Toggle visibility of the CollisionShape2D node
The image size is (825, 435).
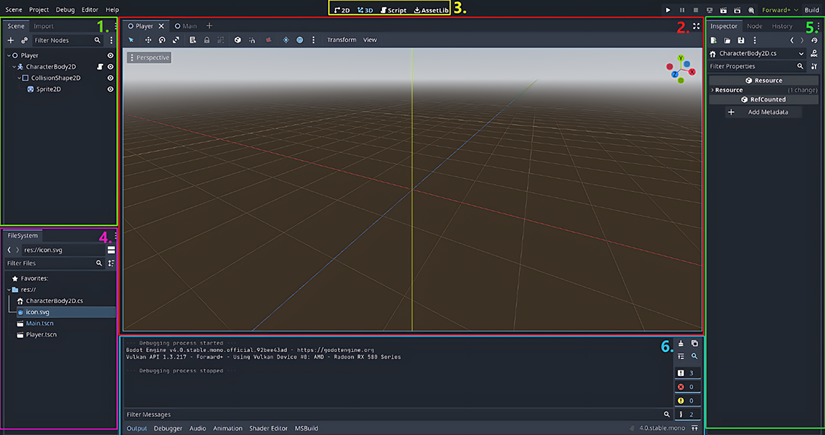click(x=110, y=78)
